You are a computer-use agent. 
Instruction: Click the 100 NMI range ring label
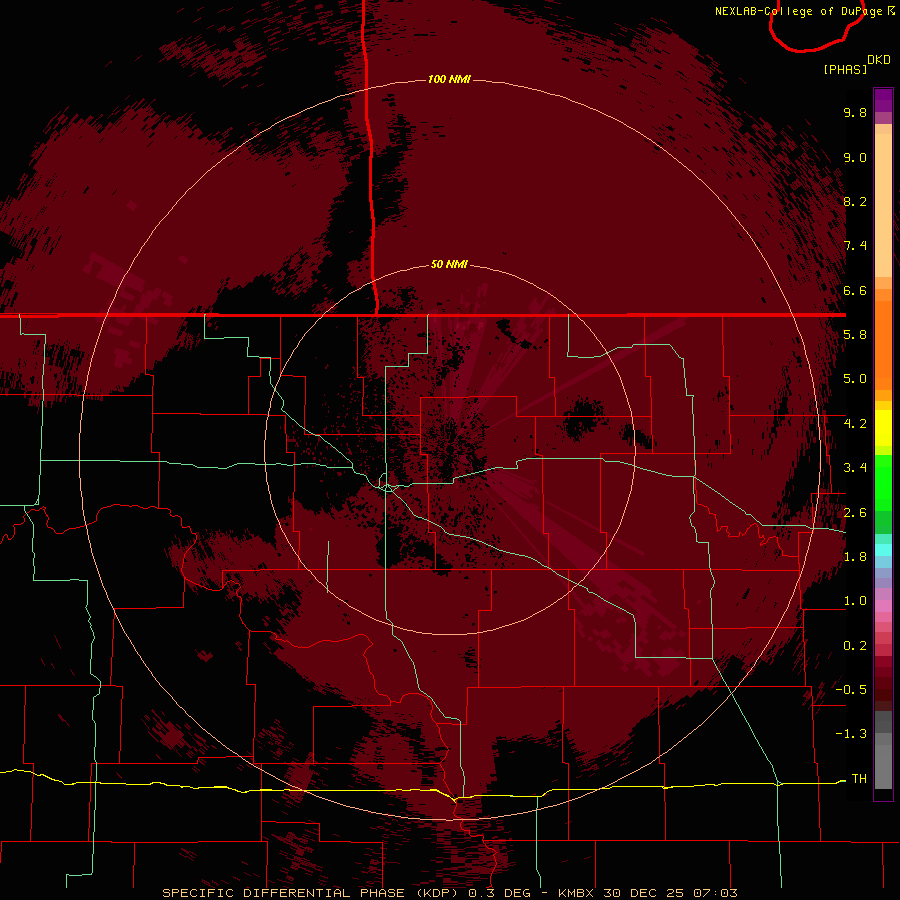coord(449,79)
